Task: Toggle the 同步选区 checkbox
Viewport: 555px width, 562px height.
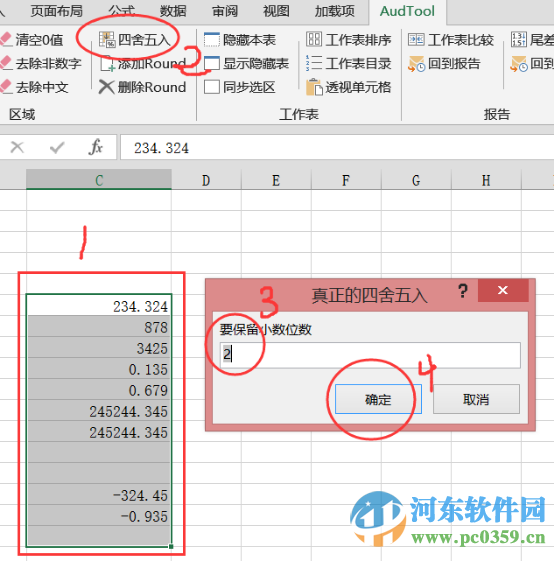Action: point(212,87)
